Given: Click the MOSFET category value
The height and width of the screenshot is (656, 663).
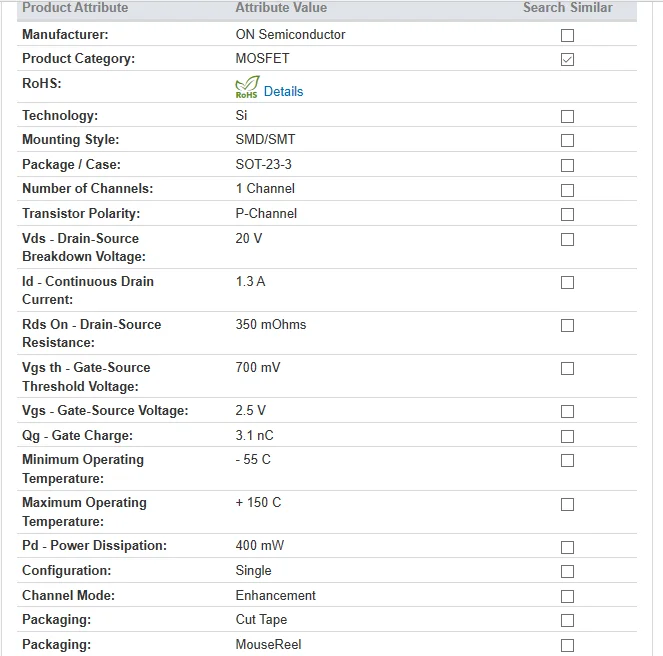Looking at the screenshot, I should point(262,58).
